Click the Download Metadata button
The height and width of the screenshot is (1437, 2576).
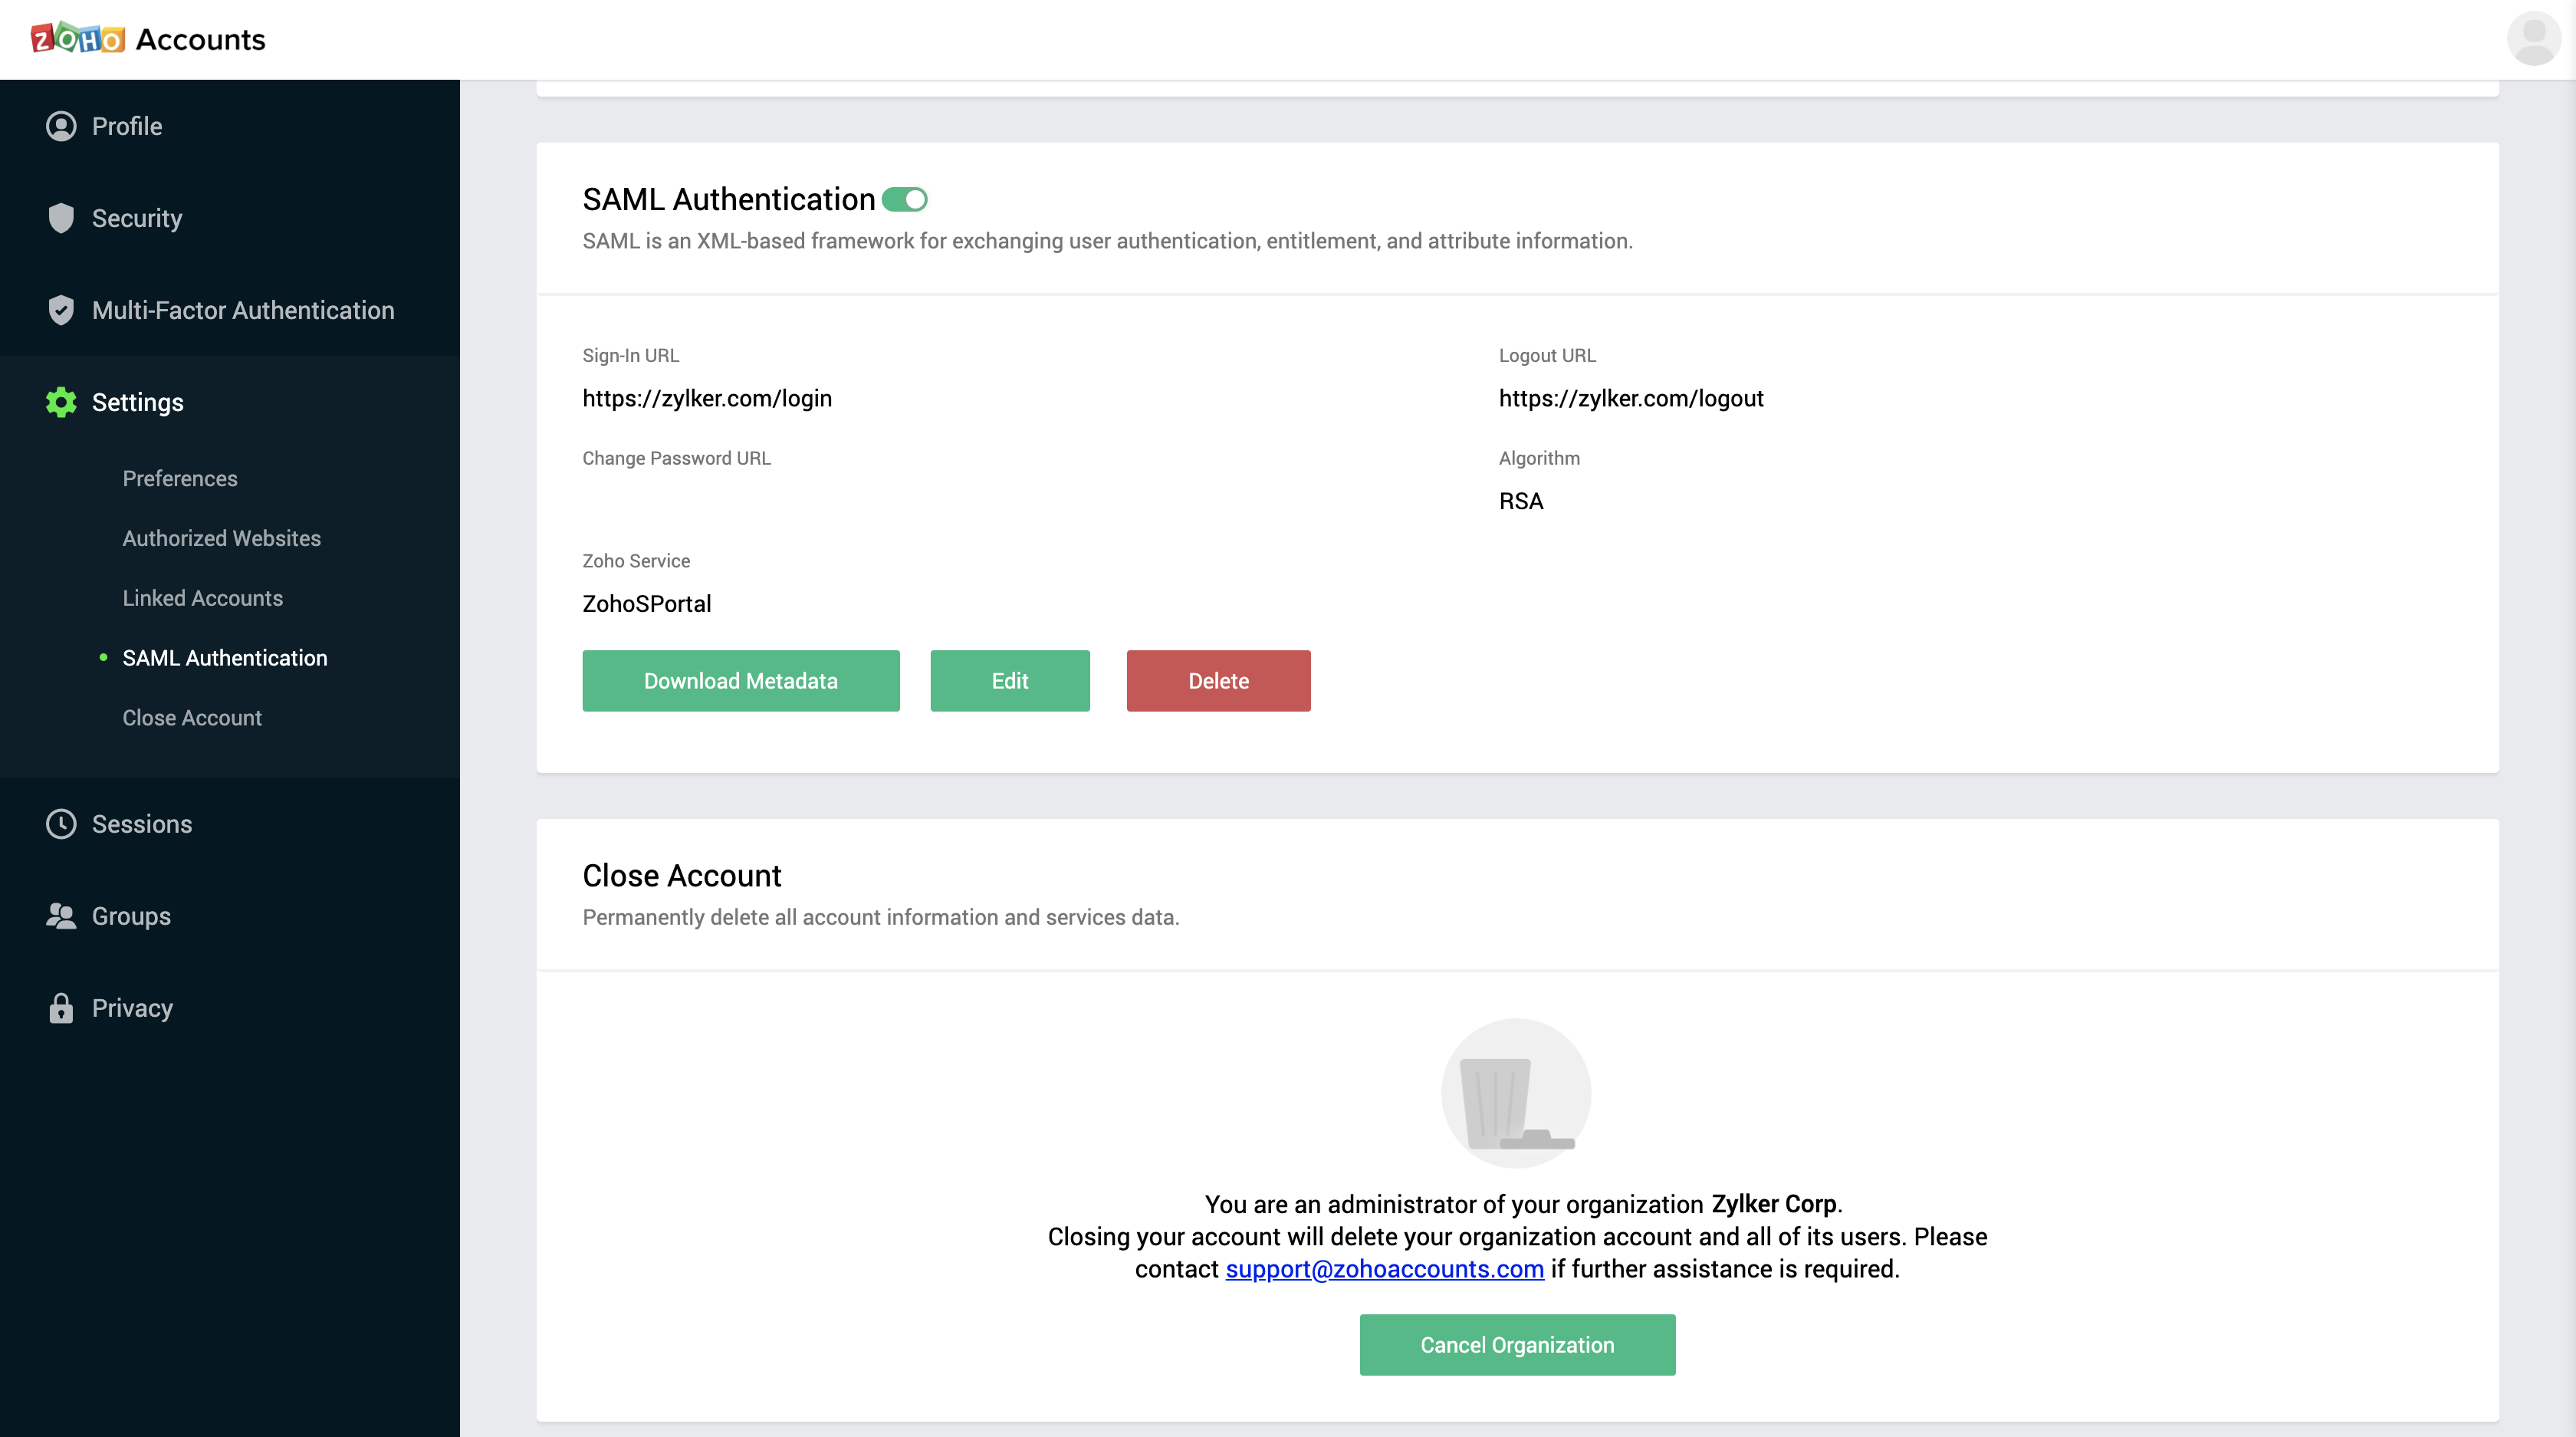(741, 681)
